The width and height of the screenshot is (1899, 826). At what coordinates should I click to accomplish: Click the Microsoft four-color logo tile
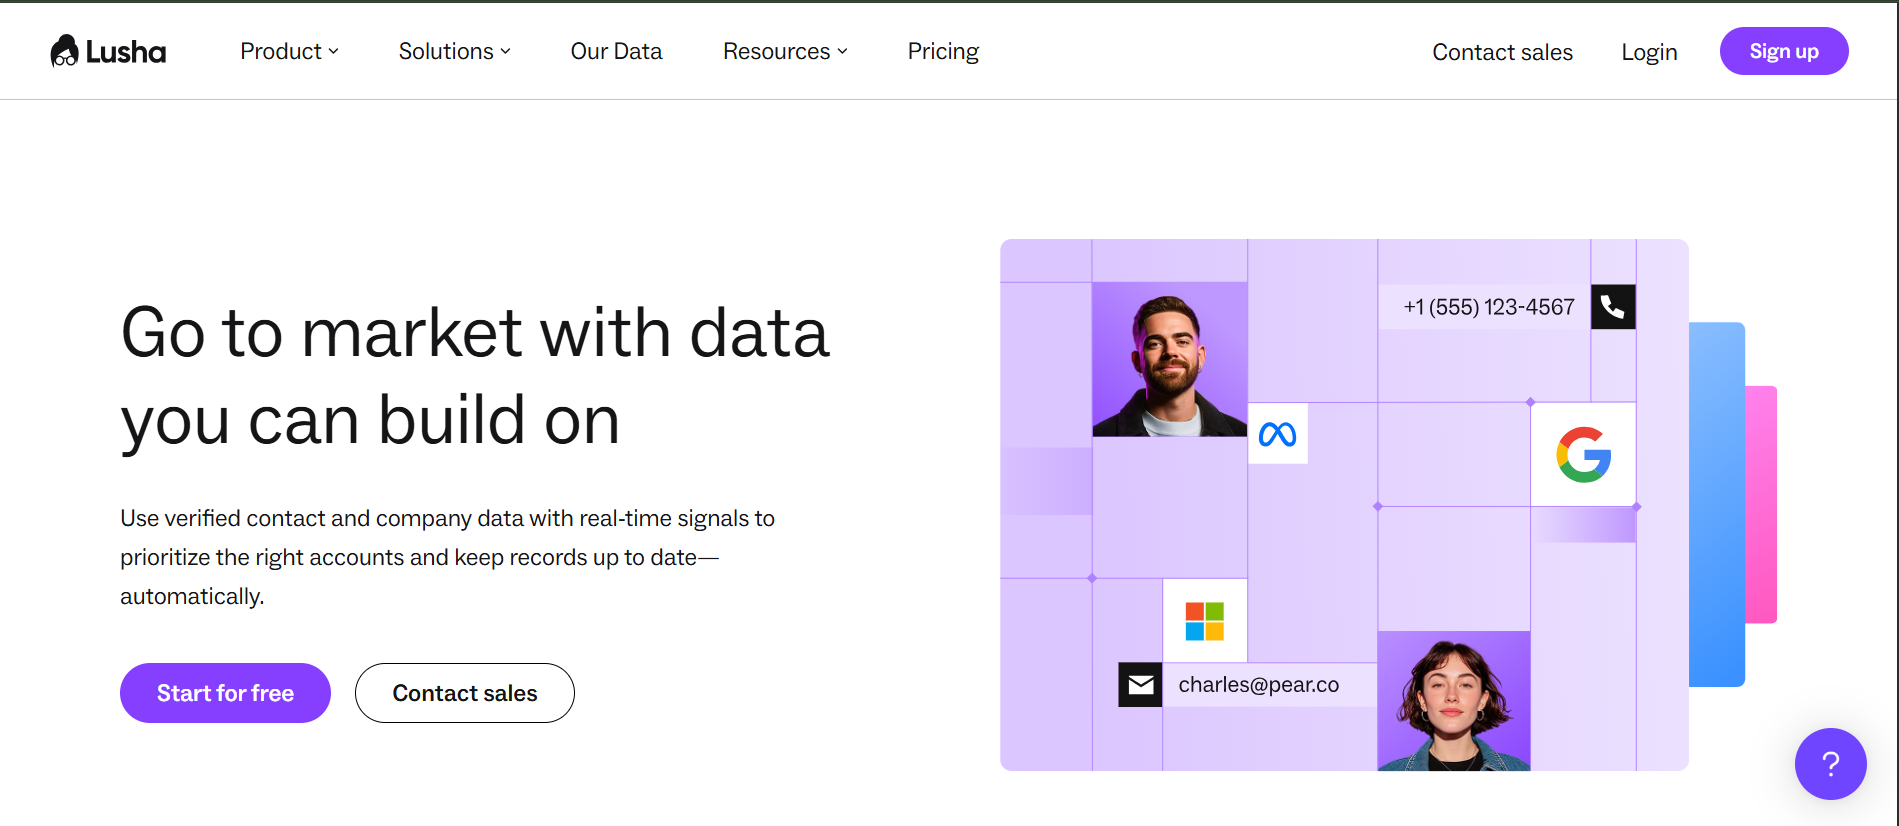(1204, 621)
